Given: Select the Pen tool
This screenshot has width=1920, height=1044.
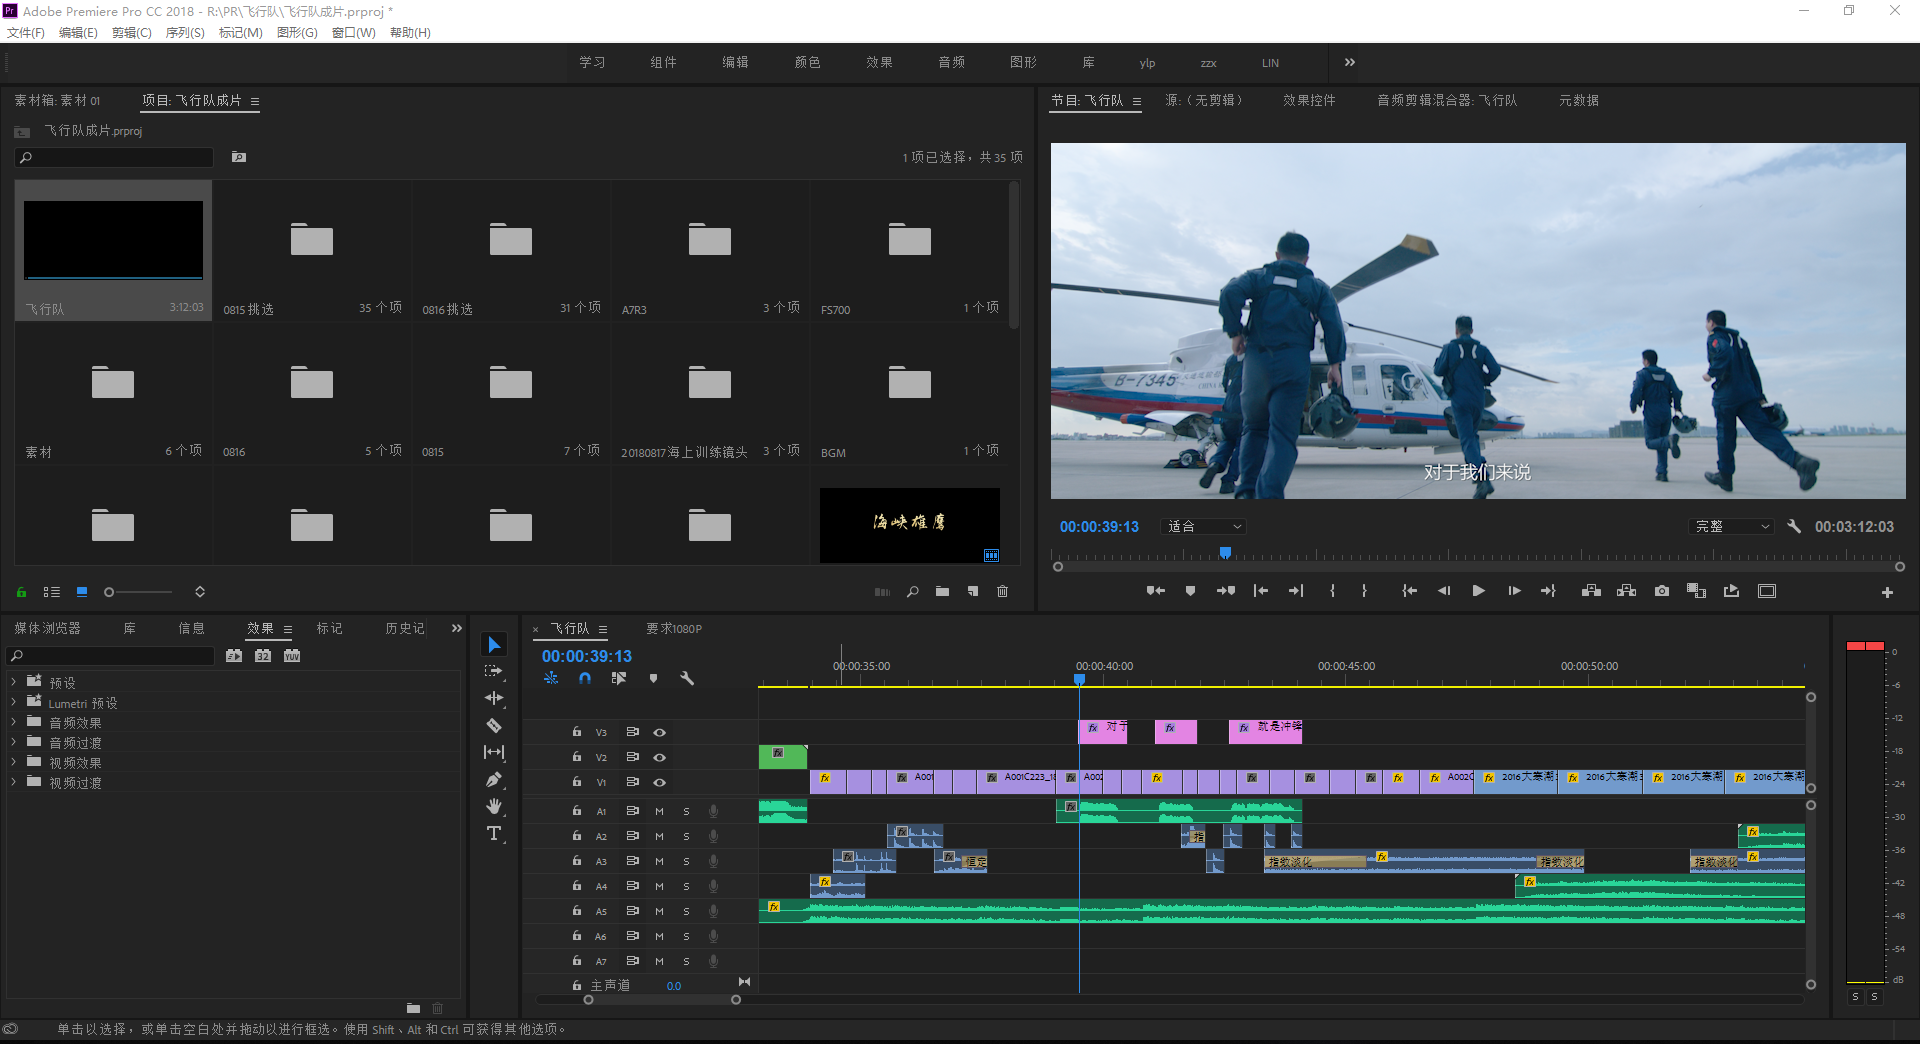Looking at the screenshot, I should pos(494,779).
